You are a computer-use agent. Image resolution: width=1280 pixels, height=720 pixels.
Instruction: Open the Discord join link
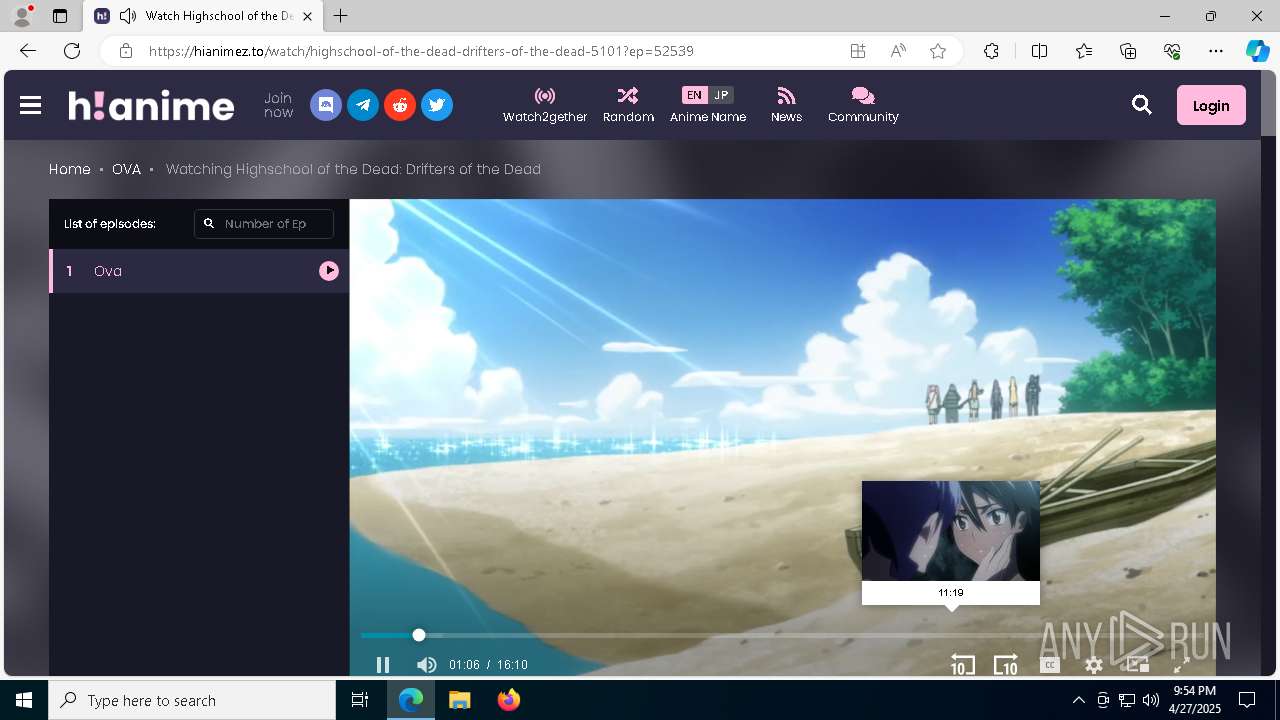[326, 105]
